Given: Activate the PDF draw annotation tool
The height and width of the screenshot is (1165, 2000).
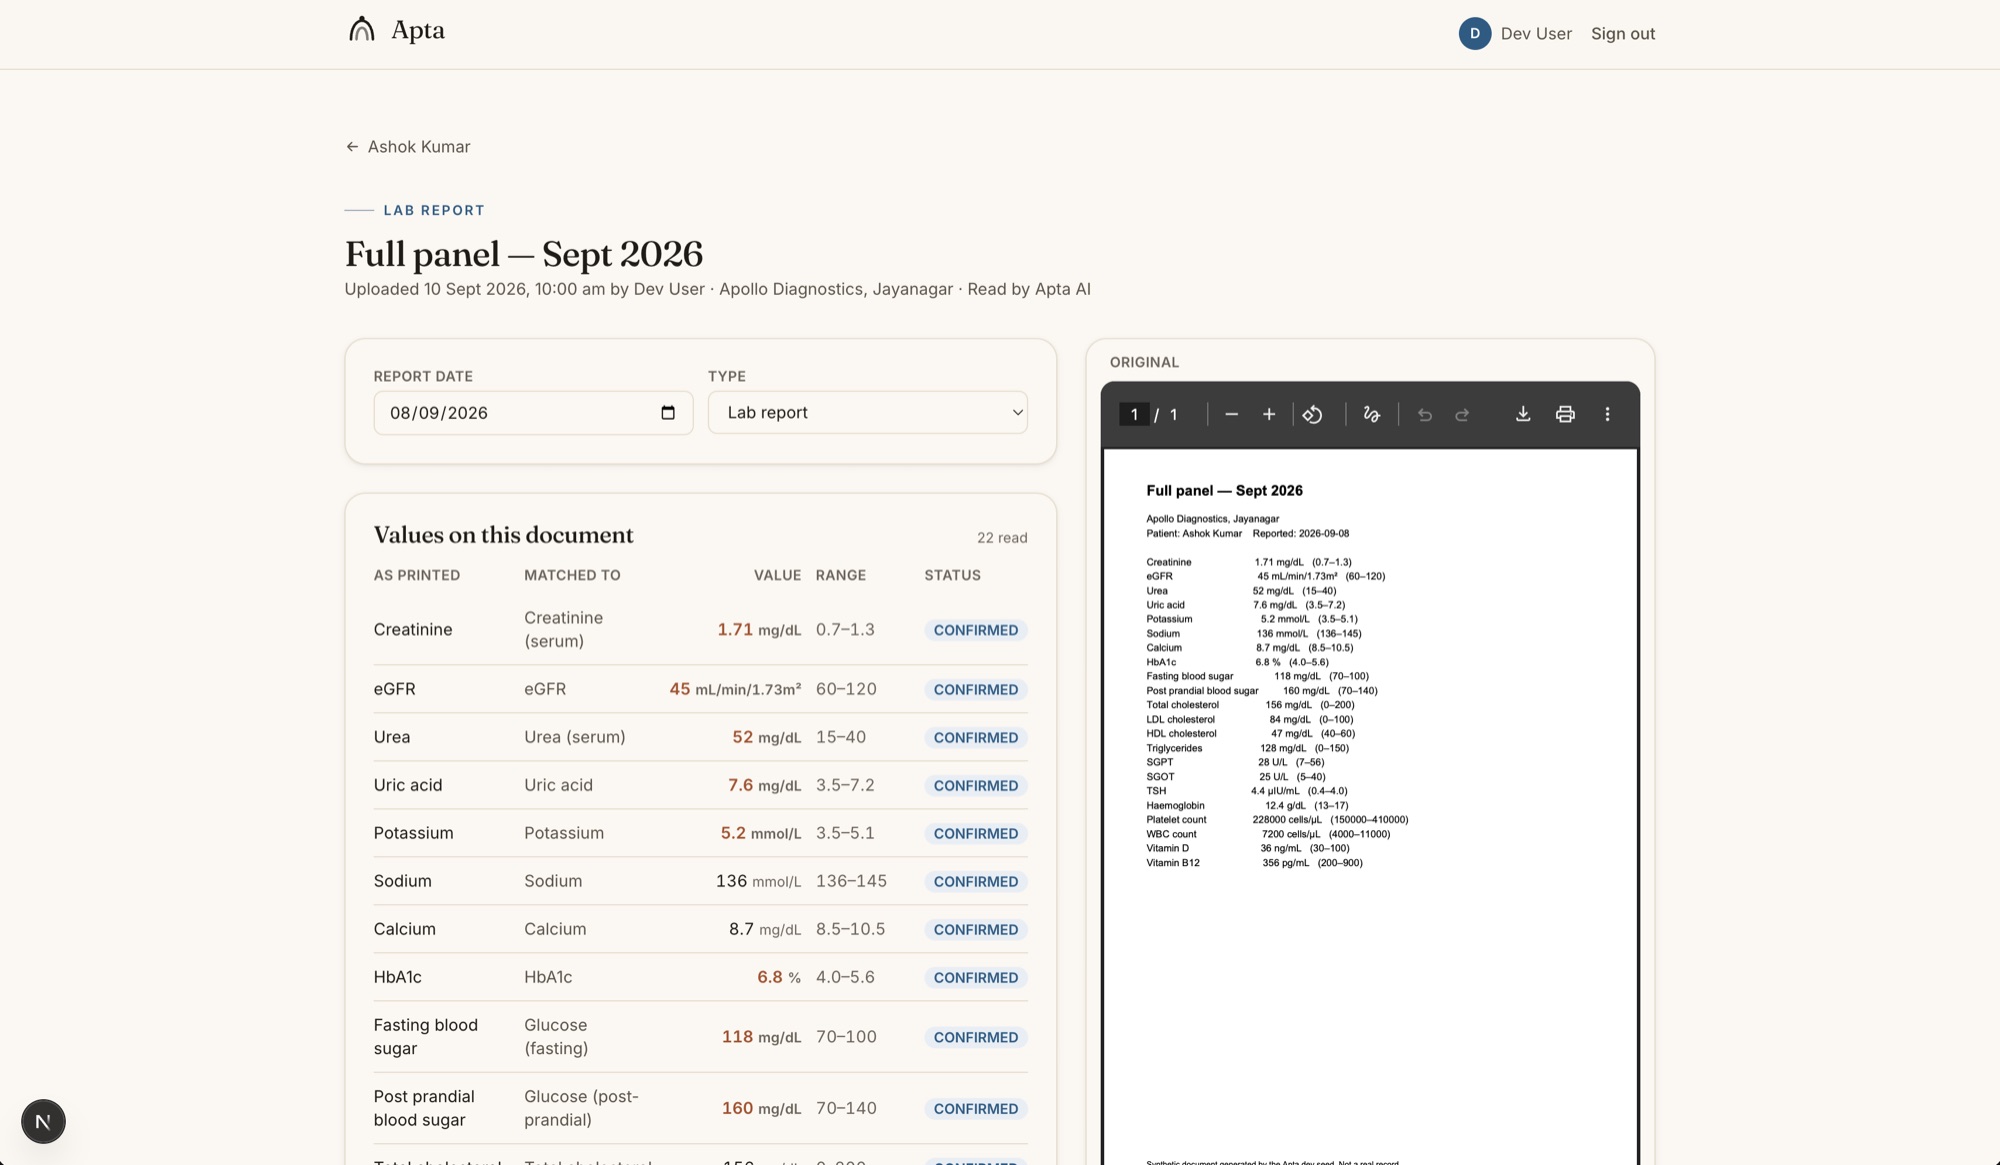Looking at the screenshot, I should (1371, 414).
